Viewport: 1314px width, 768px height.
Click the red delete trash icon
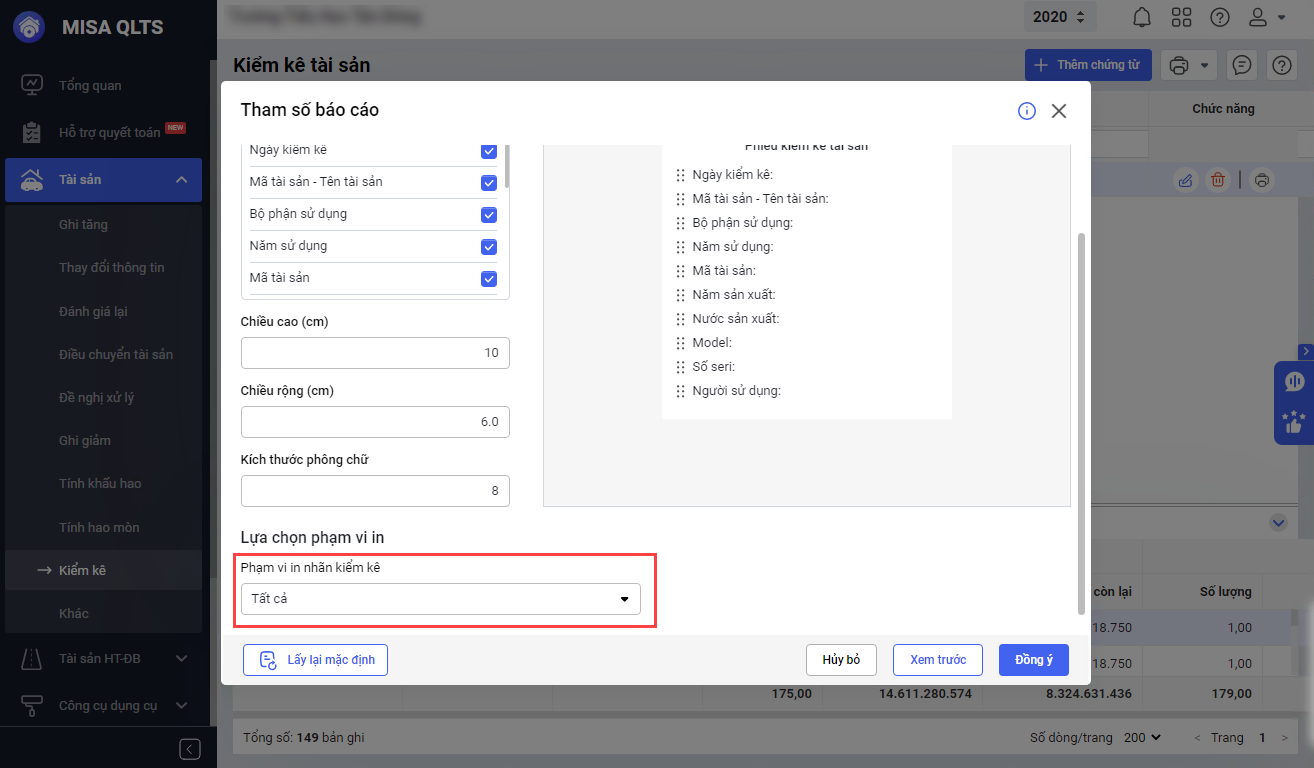[1218, 180]
